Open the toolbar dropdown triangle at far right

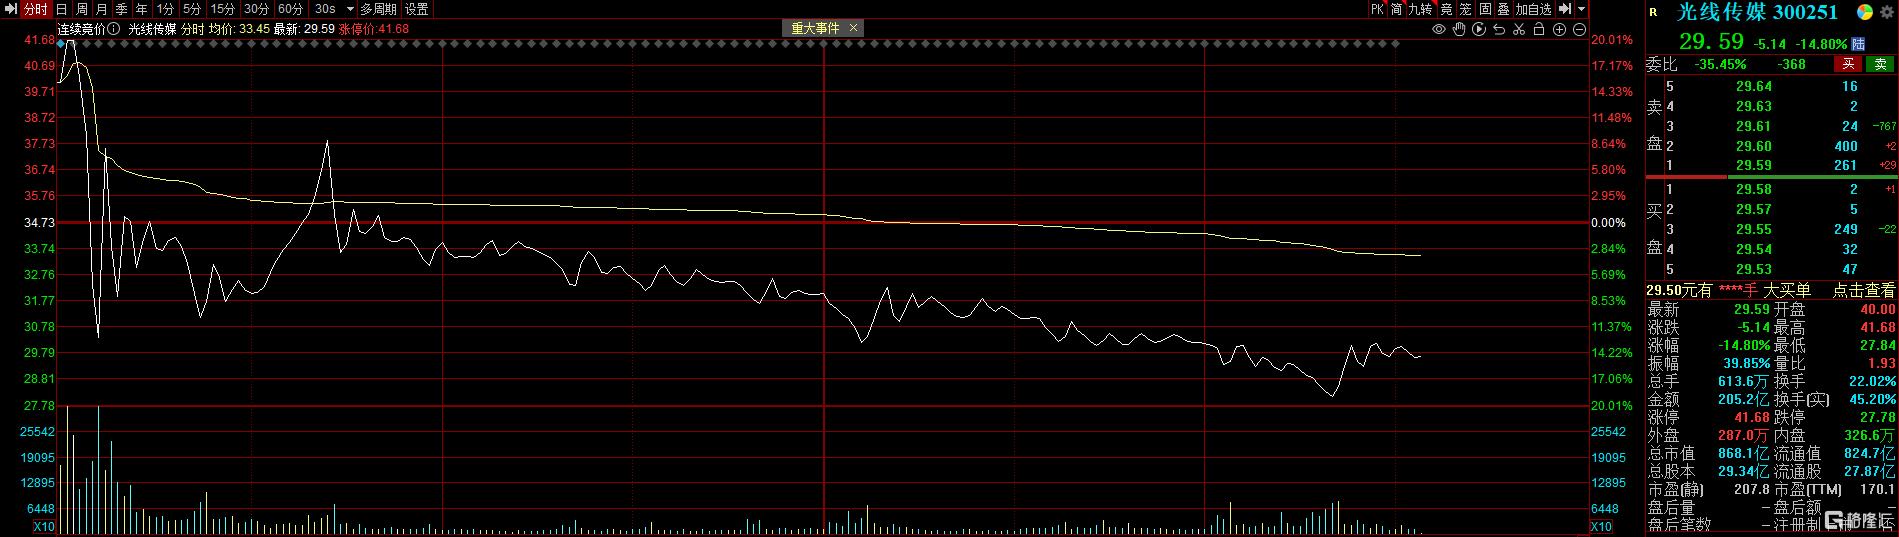[1581, 9]
